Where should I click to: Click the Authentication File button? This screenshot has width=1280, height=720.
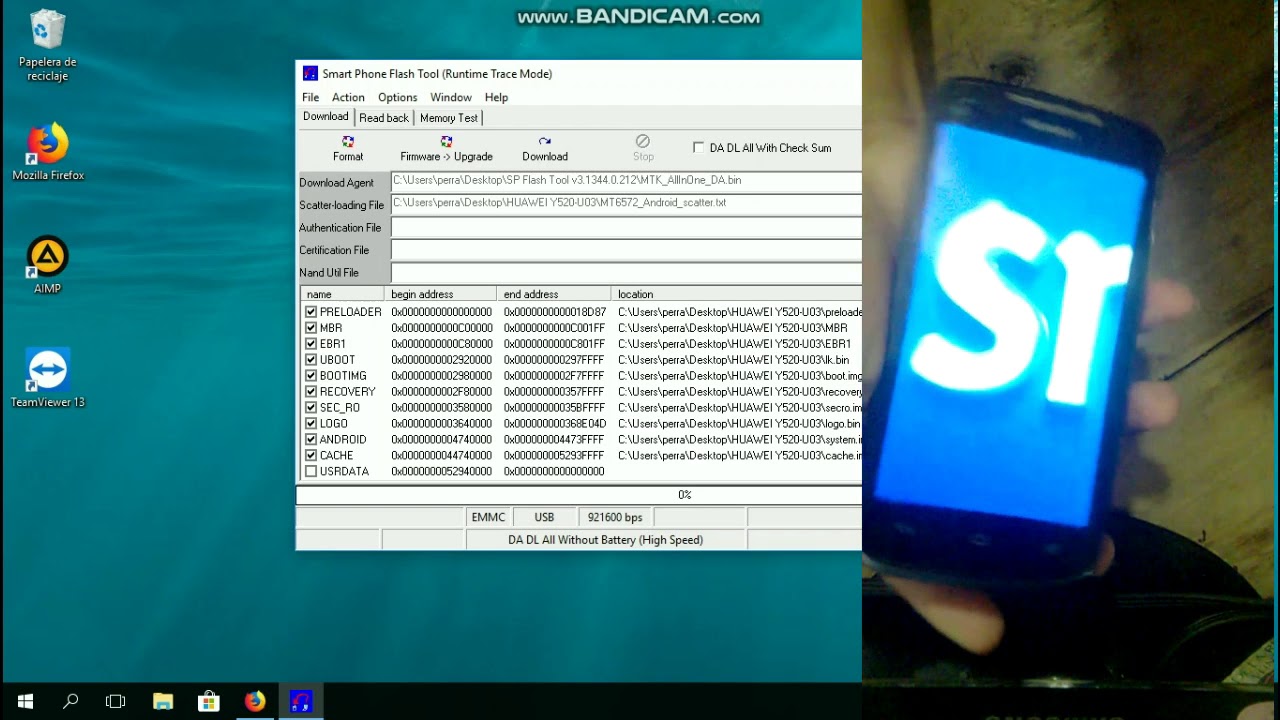pos(343,228)
